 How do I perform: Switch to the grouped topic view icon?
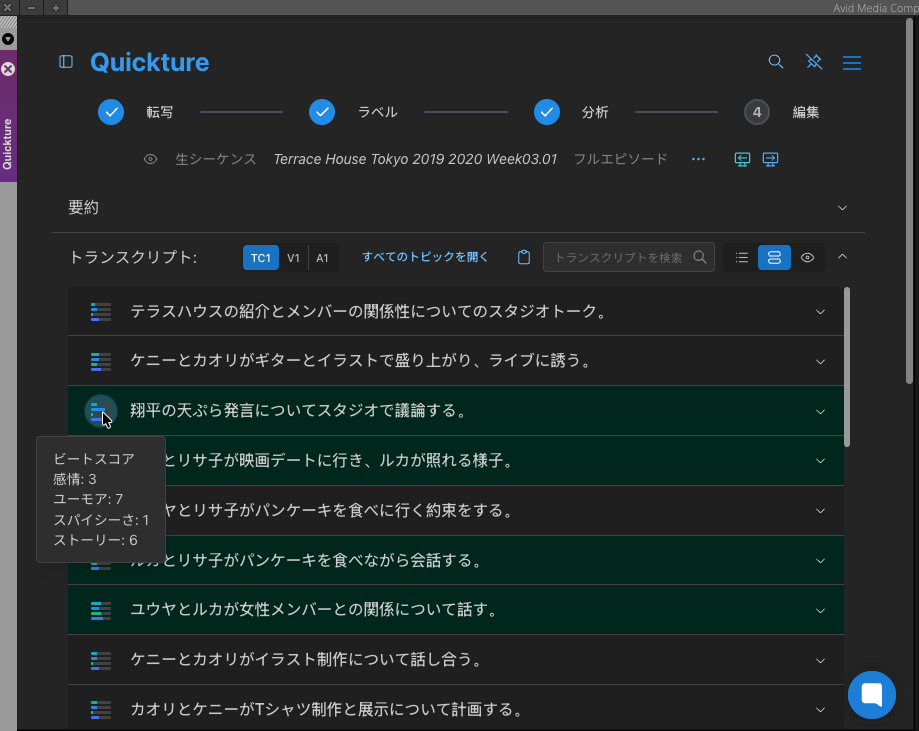(774, 257)
